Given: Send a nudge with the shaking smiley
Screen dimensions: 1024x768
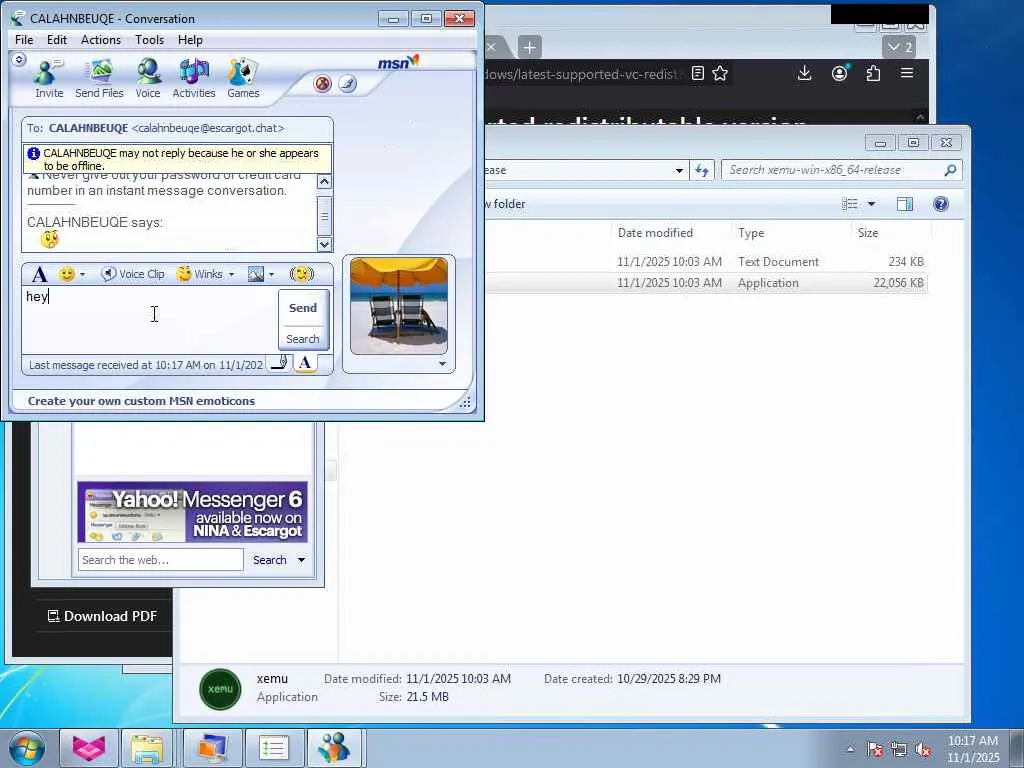Looking at the screenshot, I should [x=302, y=274].
